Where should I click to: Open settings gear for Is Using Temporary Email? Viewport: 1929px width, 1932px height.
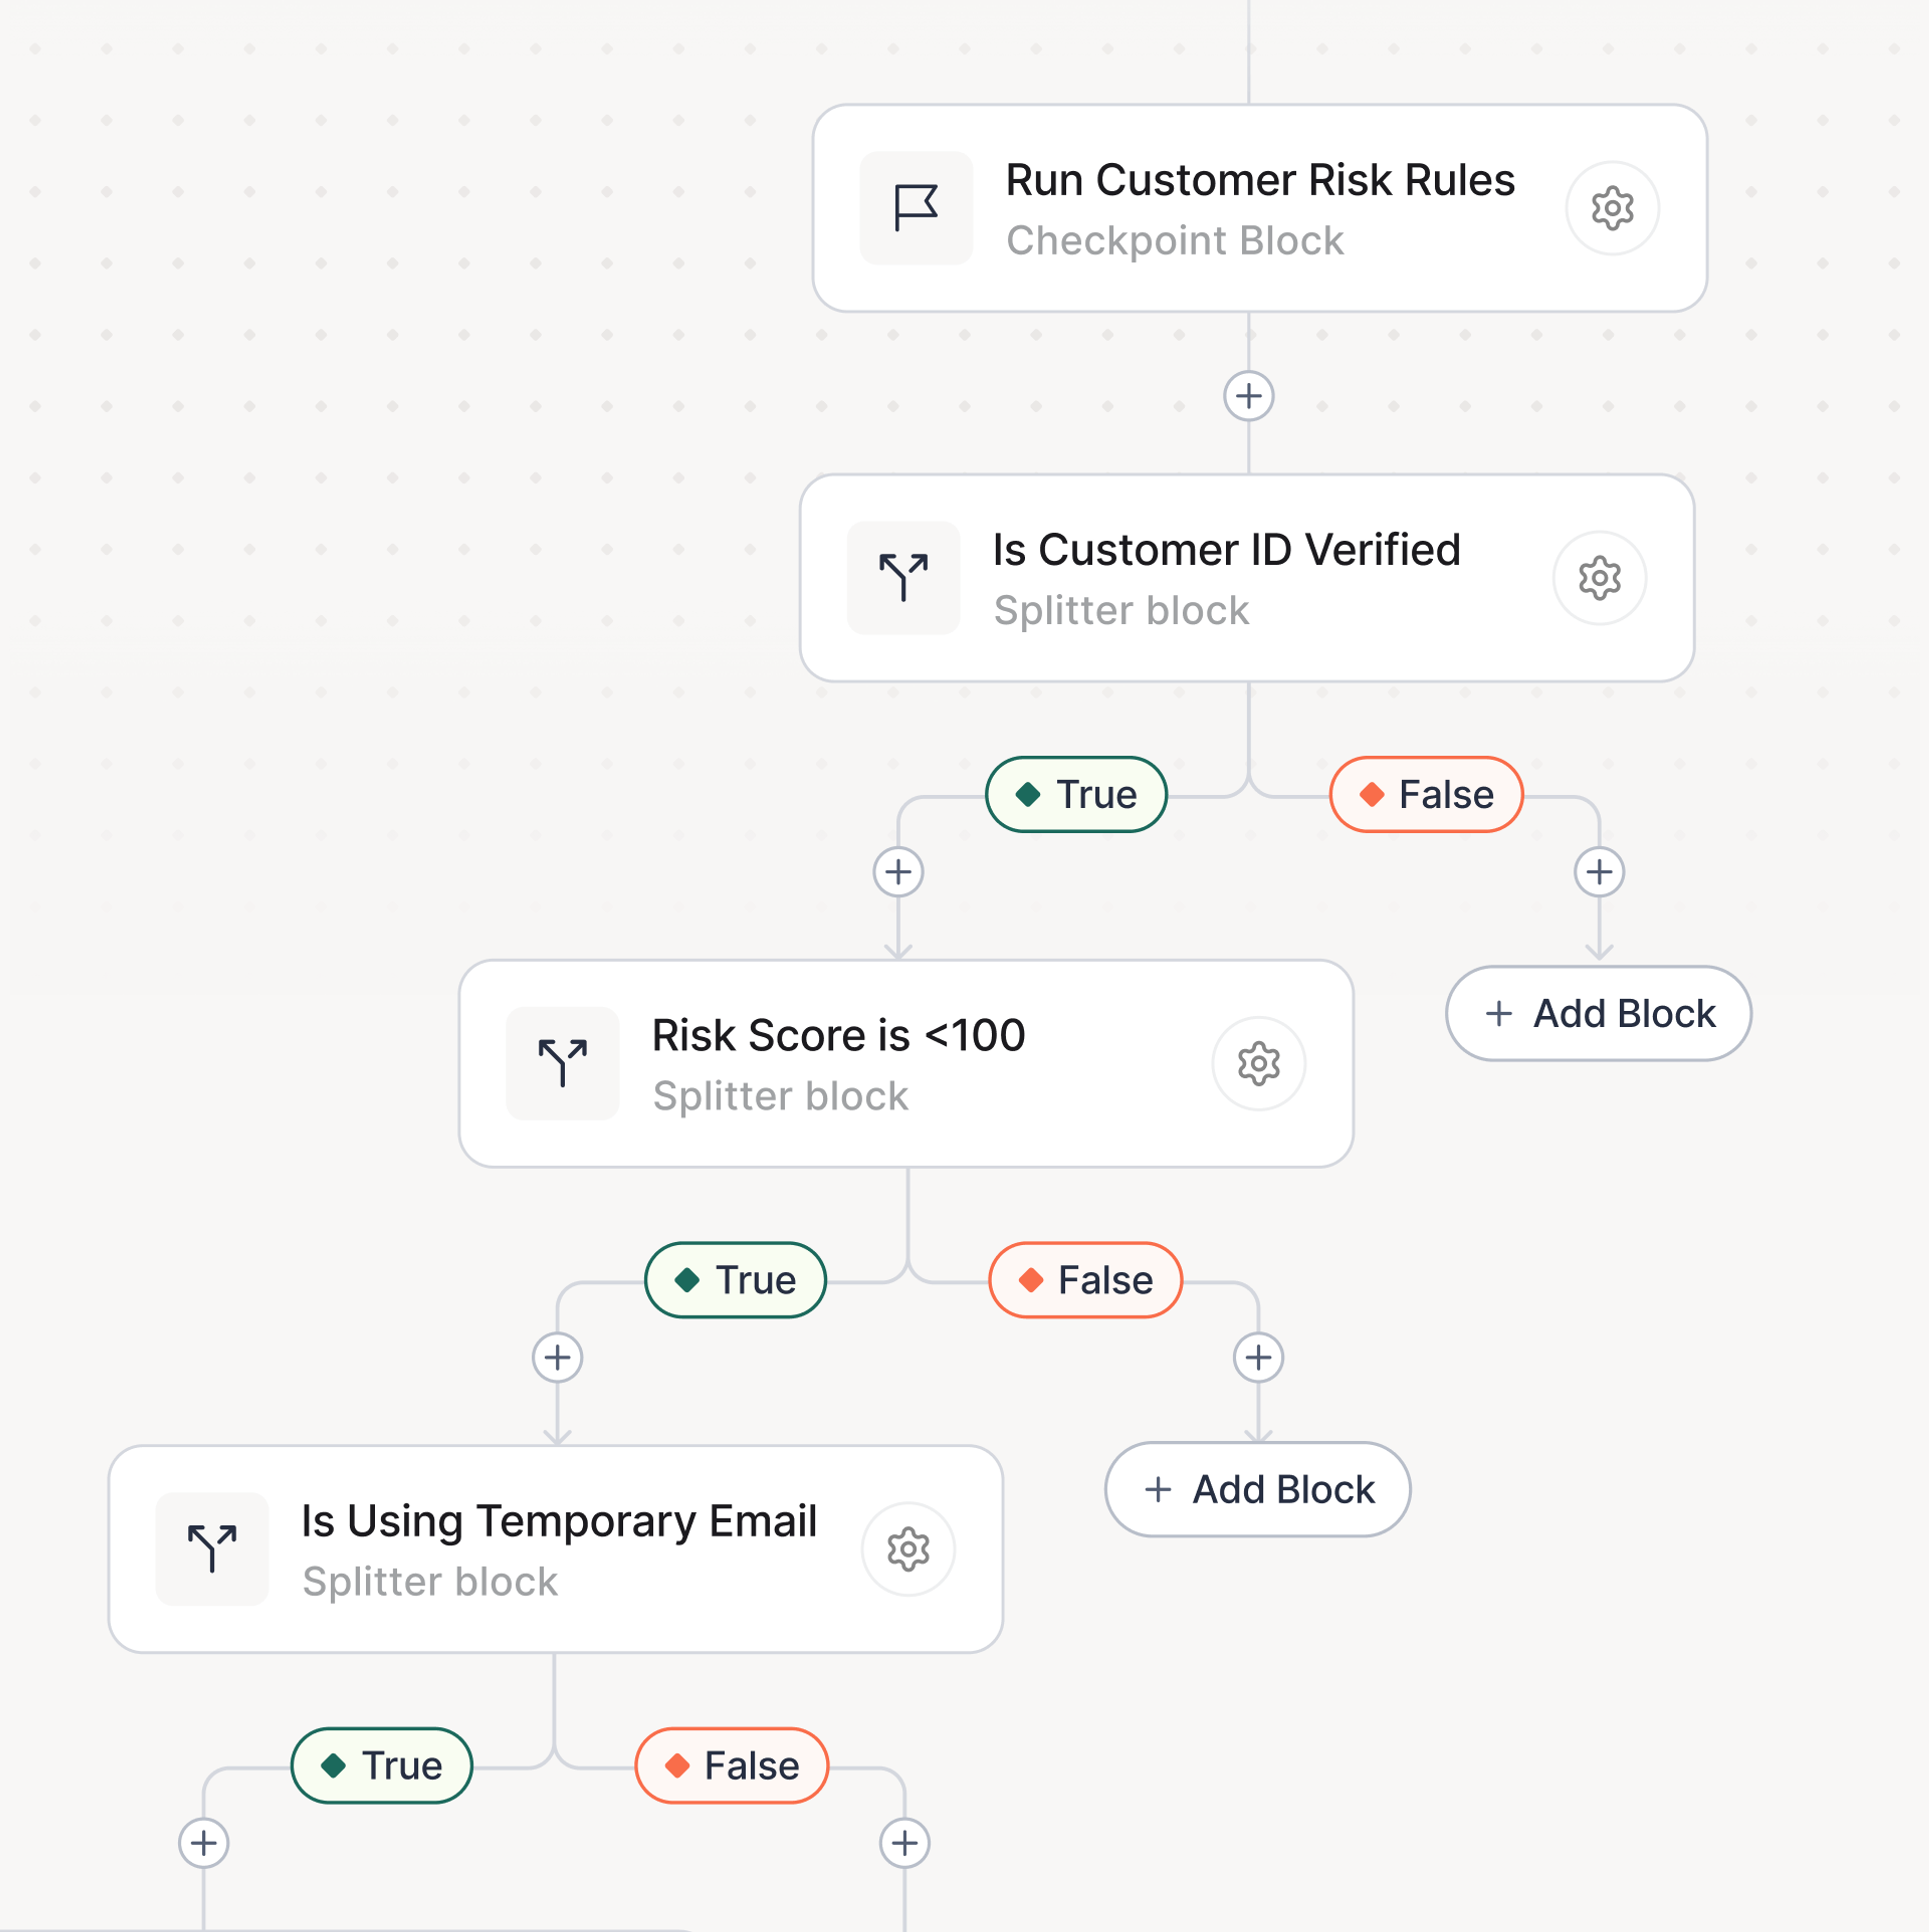pyautogui.click(x=907, y=1548)
